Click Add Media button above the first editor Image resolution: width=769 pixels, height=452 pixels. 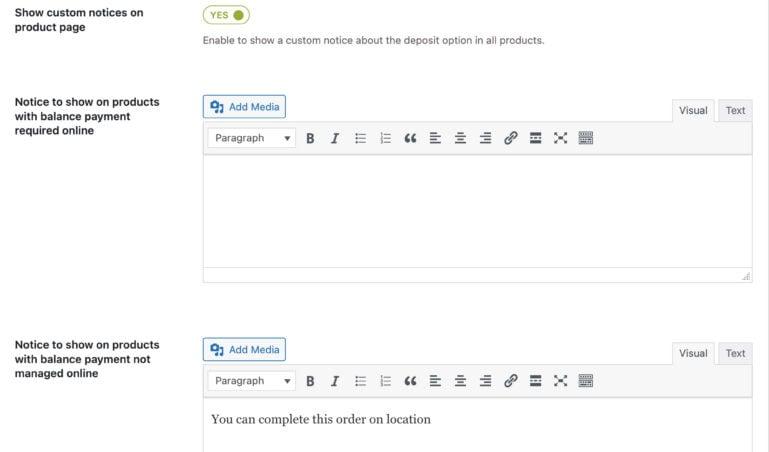coord(244,107)
